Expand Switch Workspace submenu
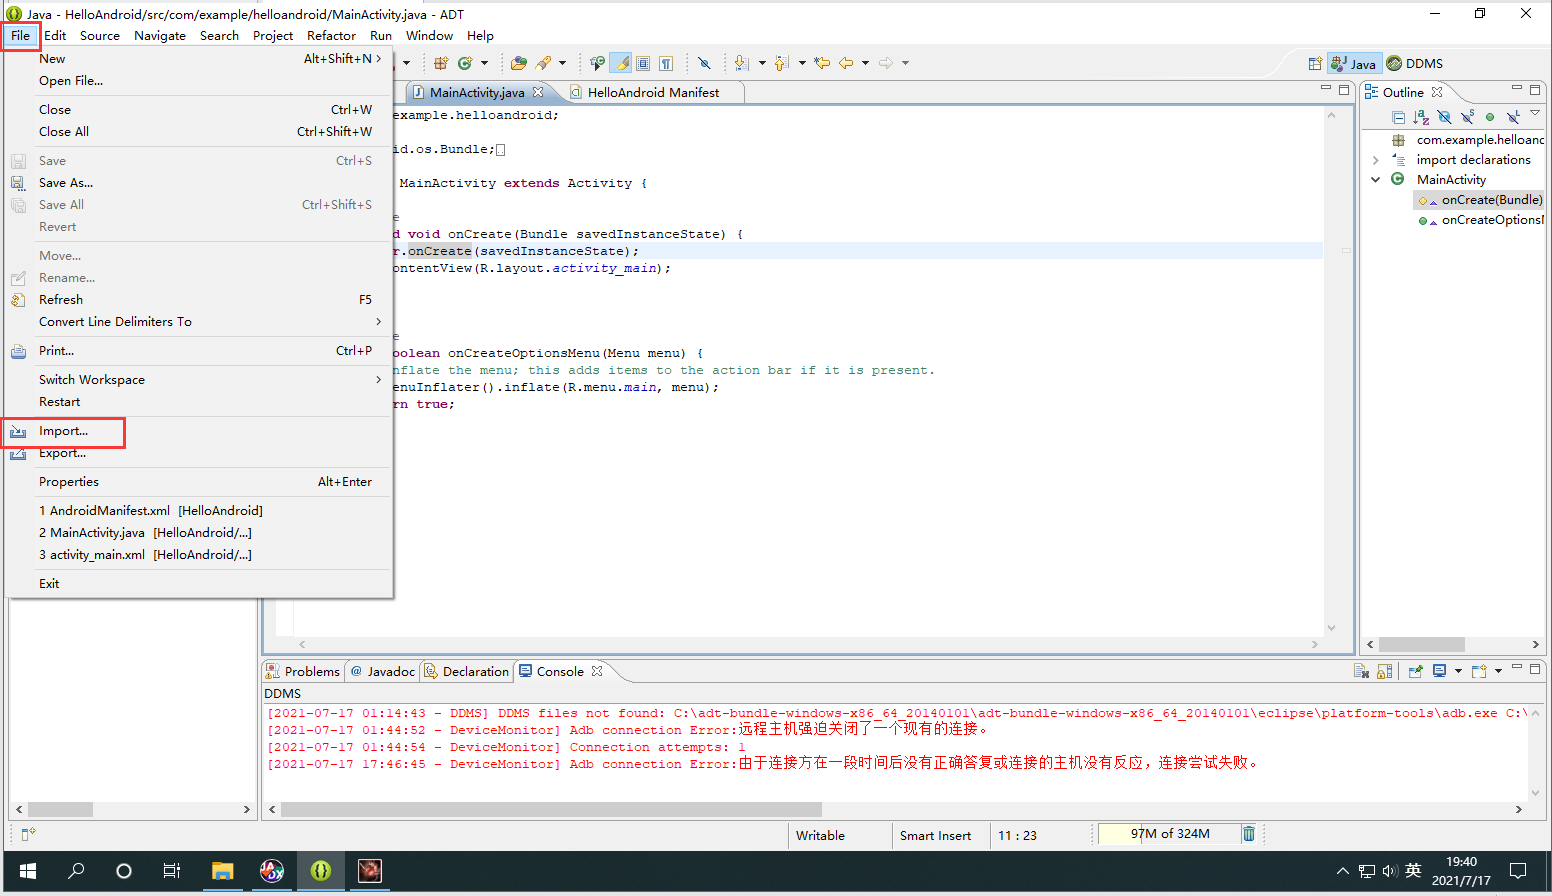This screenshot has height=896, width=1552. pyautogui.click(x=379, y=380)
